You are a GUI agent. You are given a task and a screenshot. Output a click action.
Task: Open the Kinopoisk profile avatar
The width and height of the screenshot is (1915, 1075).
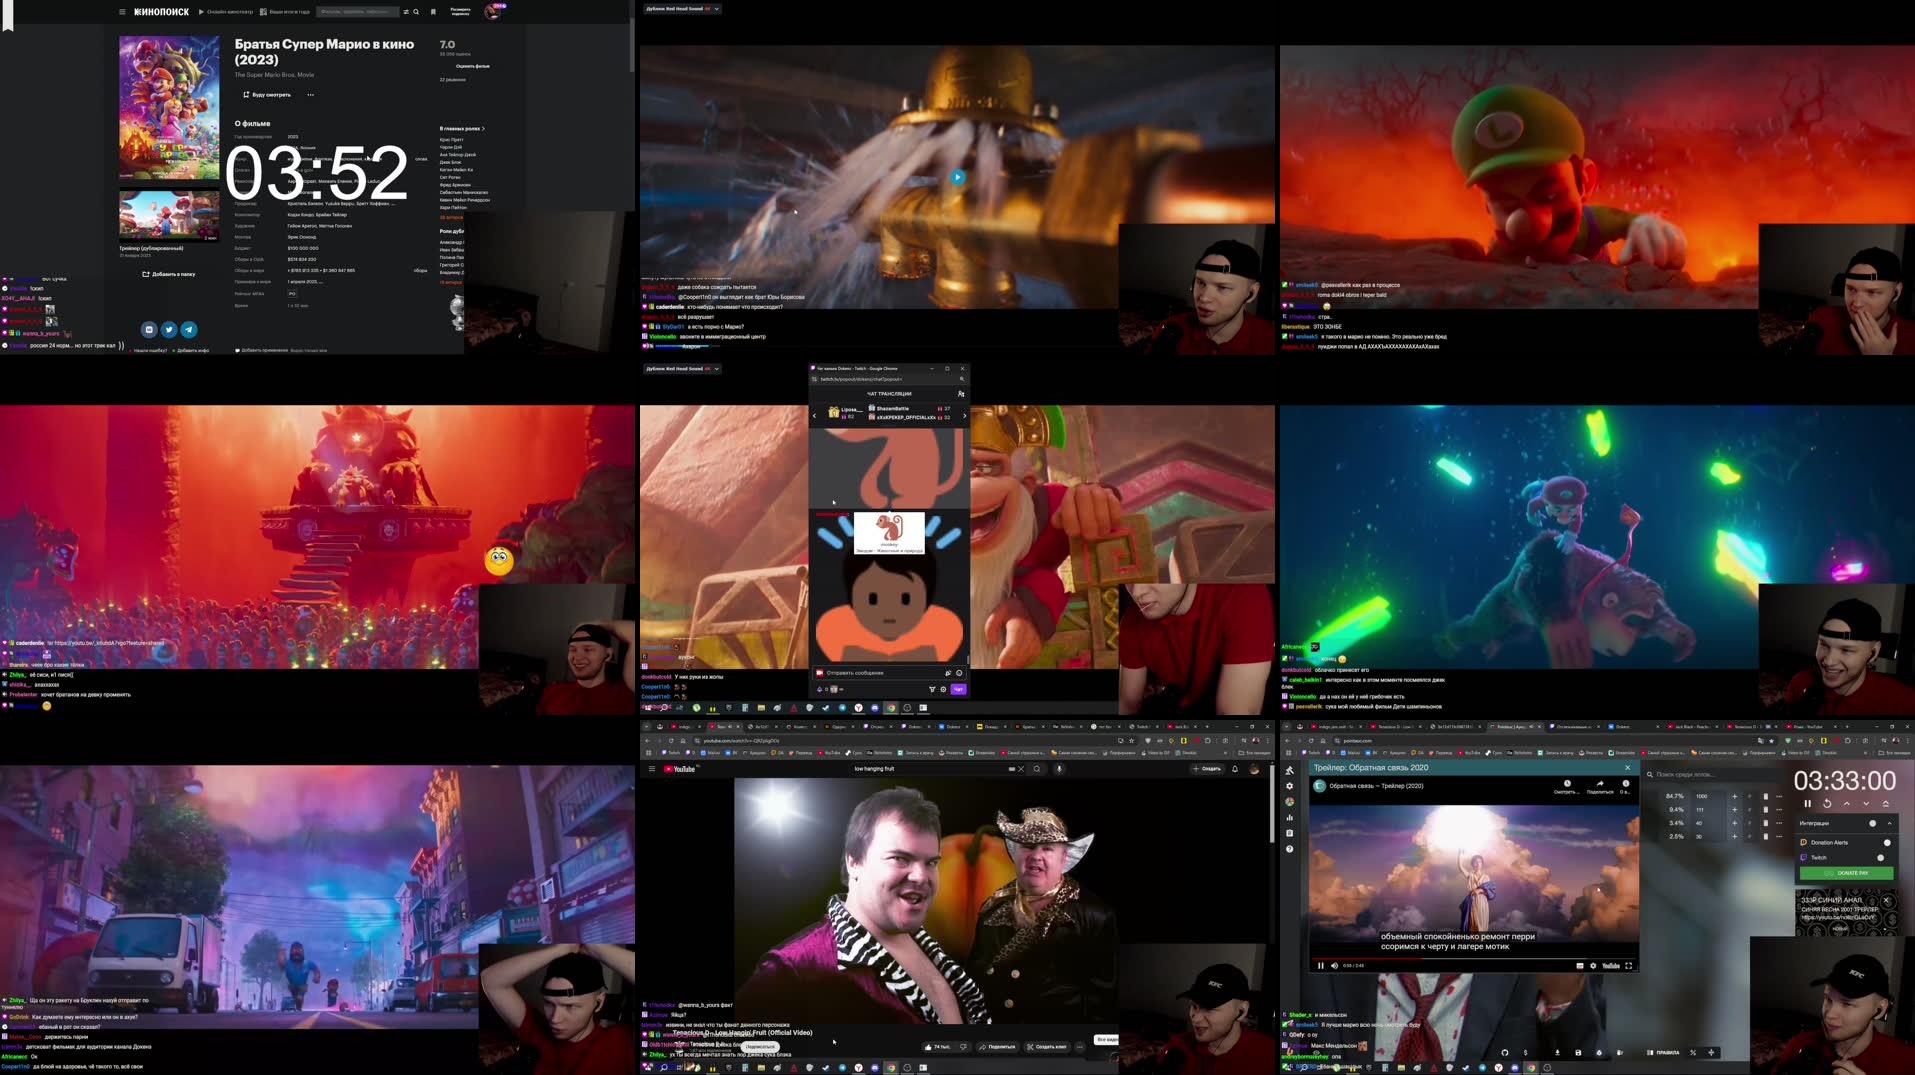pyautogui.click(x=492, y=12)
